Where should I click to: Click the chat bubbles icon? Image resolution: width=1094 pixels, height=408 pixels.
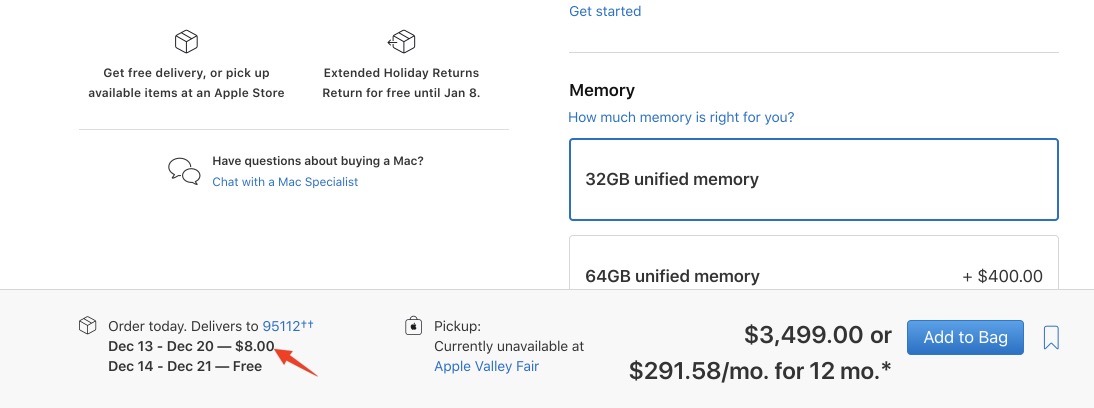184,171
